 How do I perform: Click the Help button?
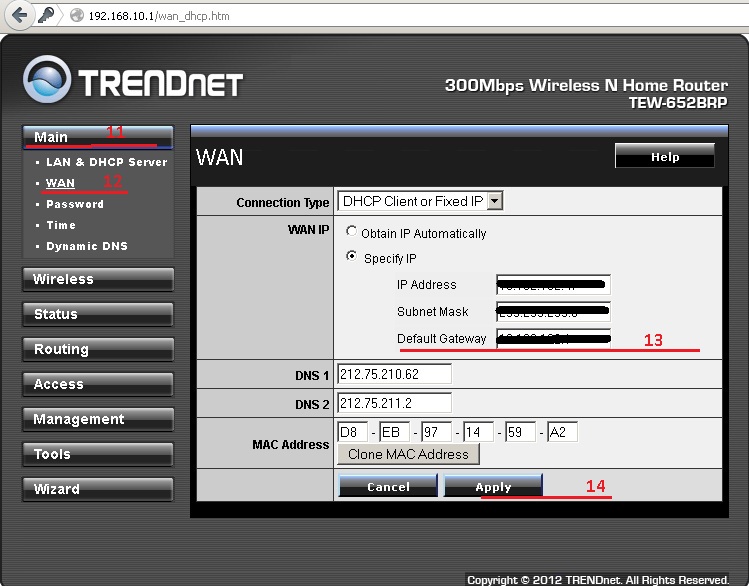664,156
